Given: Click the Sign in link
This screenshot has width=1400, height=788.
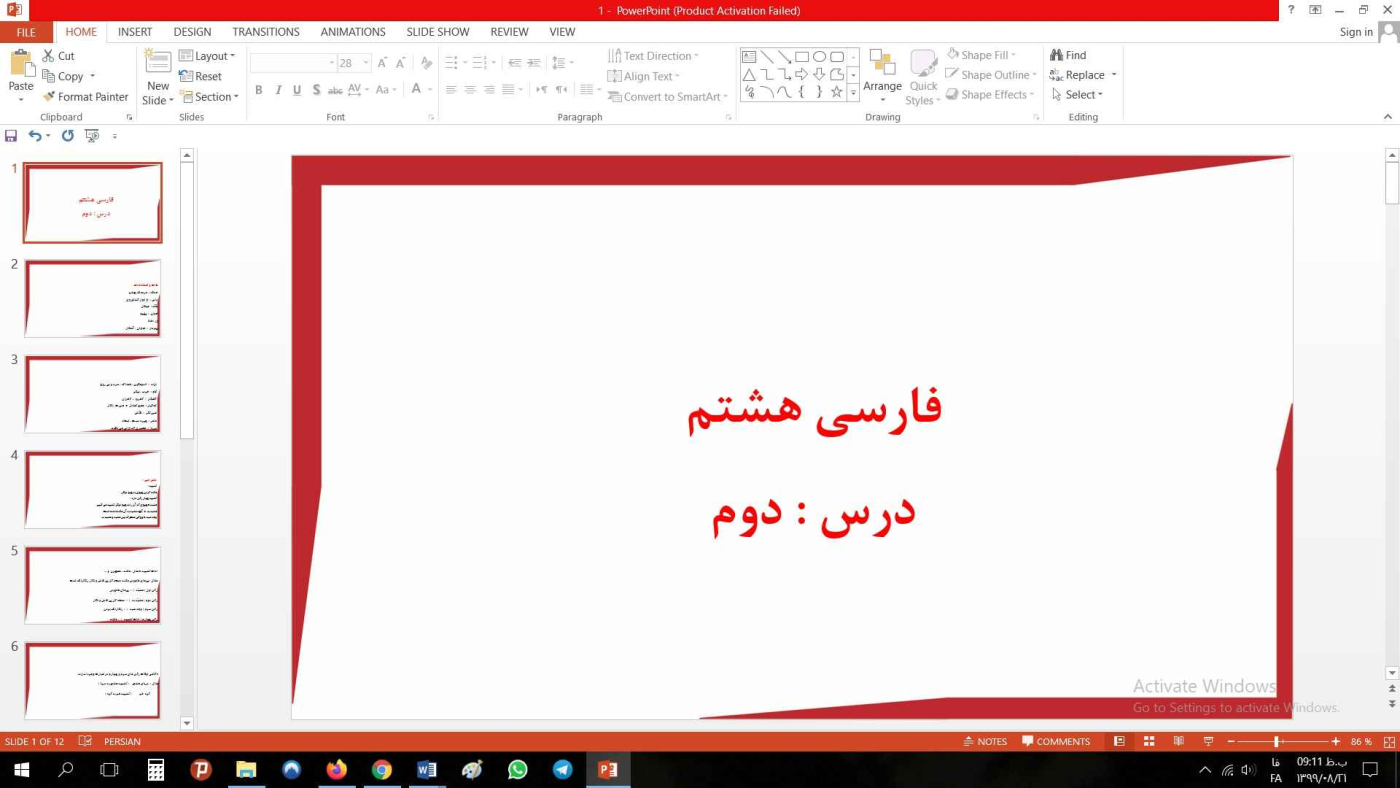Looking at the screenshot, I should [x=1356, y=32].
